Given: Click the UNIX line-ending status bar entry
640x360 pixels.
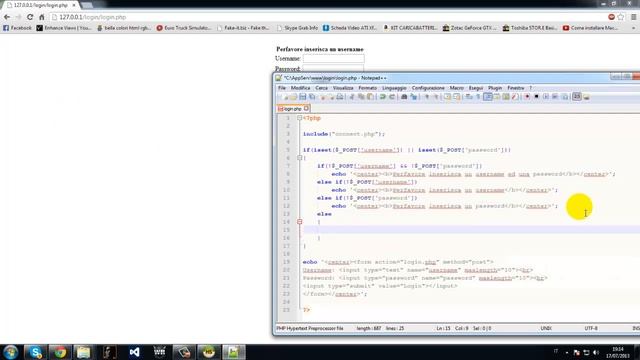Looking at the screenshot, I should pos(546,328).
